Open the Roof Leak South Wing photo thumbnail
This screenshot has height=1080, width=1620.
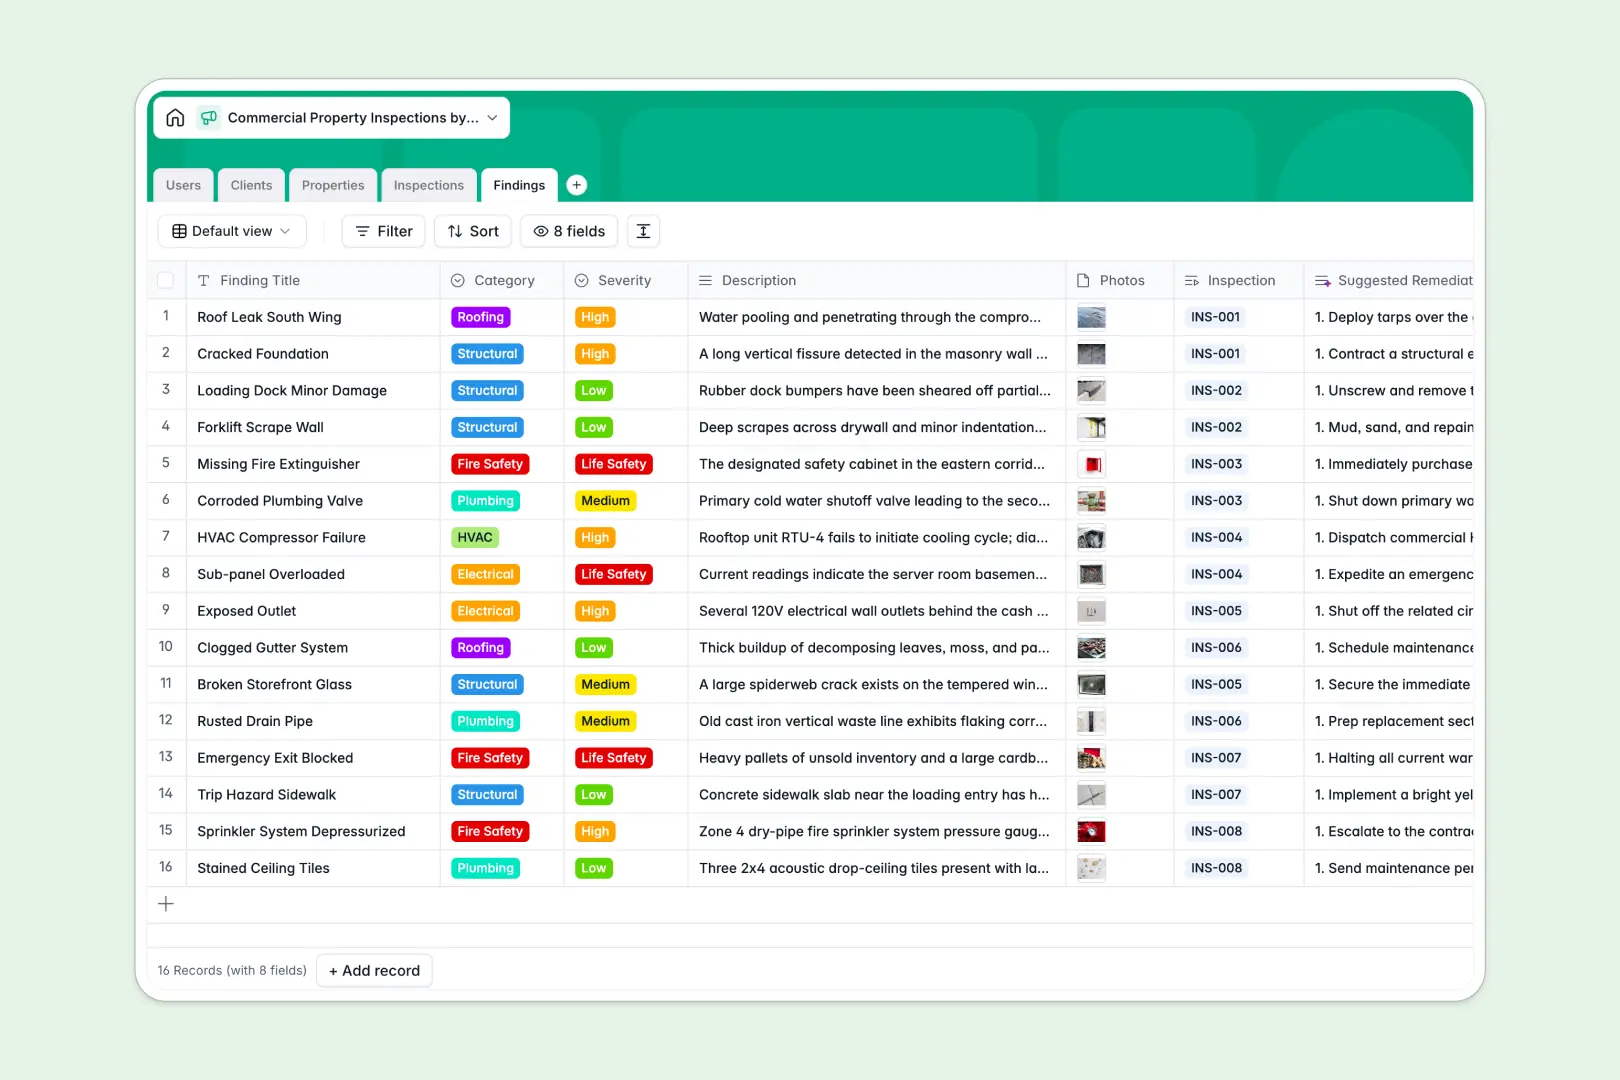(1091, 318)
